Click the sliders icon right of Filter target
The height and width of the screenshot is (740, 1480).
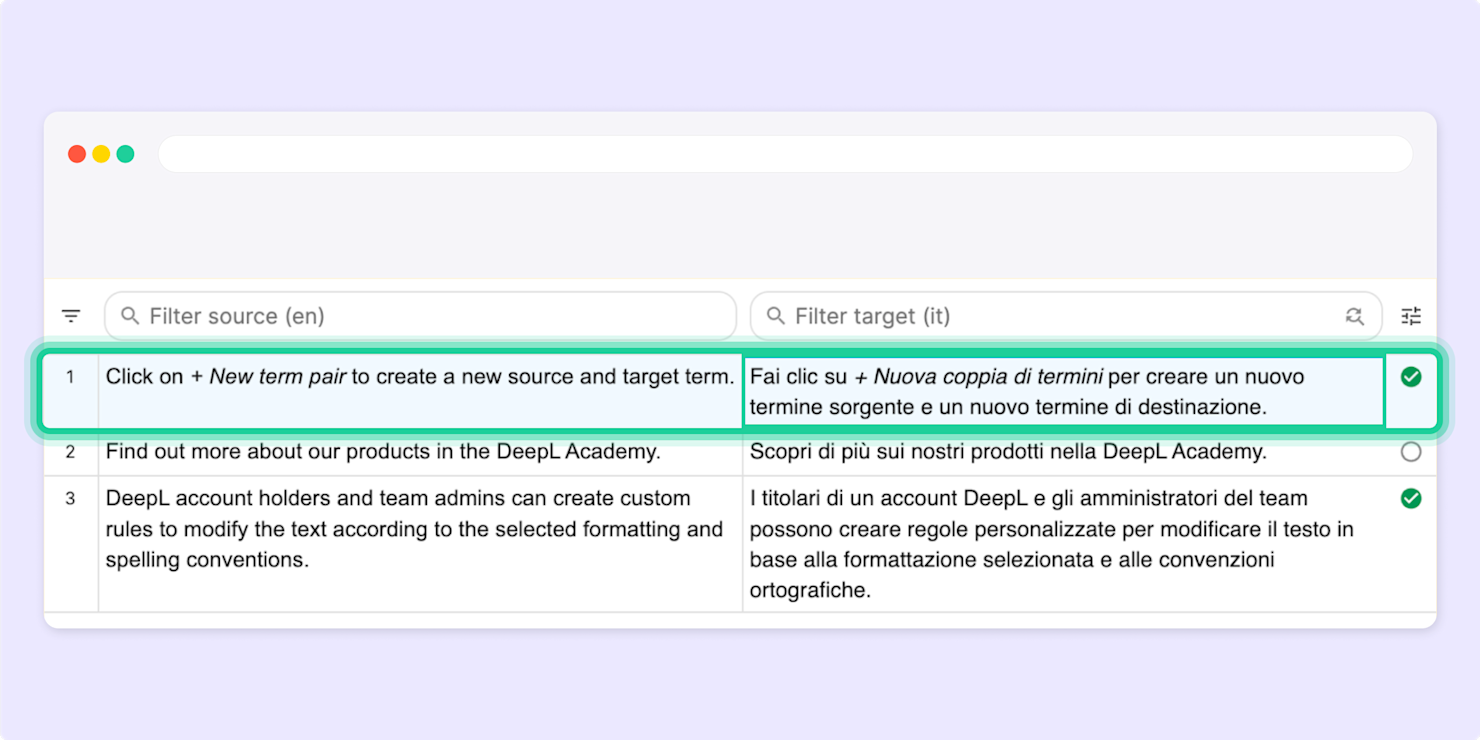pos(1411,315)
